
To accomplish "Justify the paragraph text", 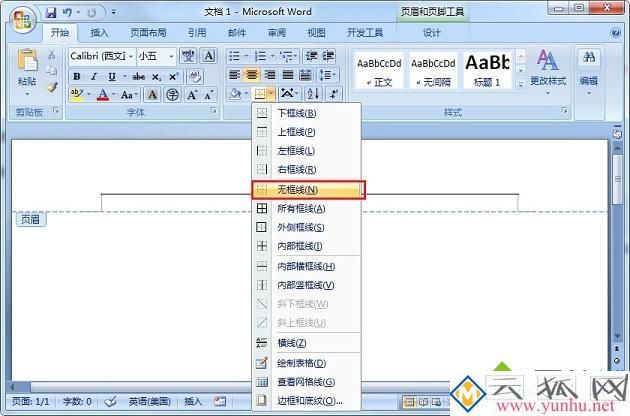I will click(x=288, y=75).
